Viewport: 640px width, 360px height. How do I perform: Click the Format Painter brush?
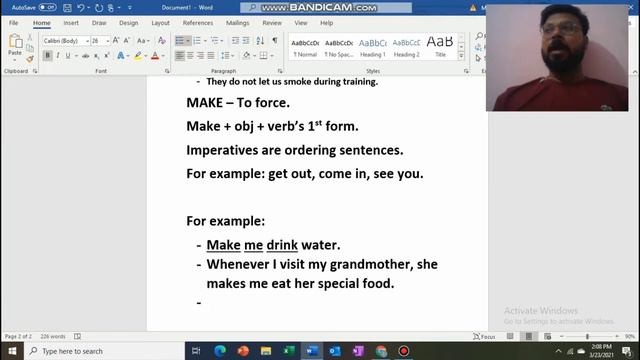[30, 59]
